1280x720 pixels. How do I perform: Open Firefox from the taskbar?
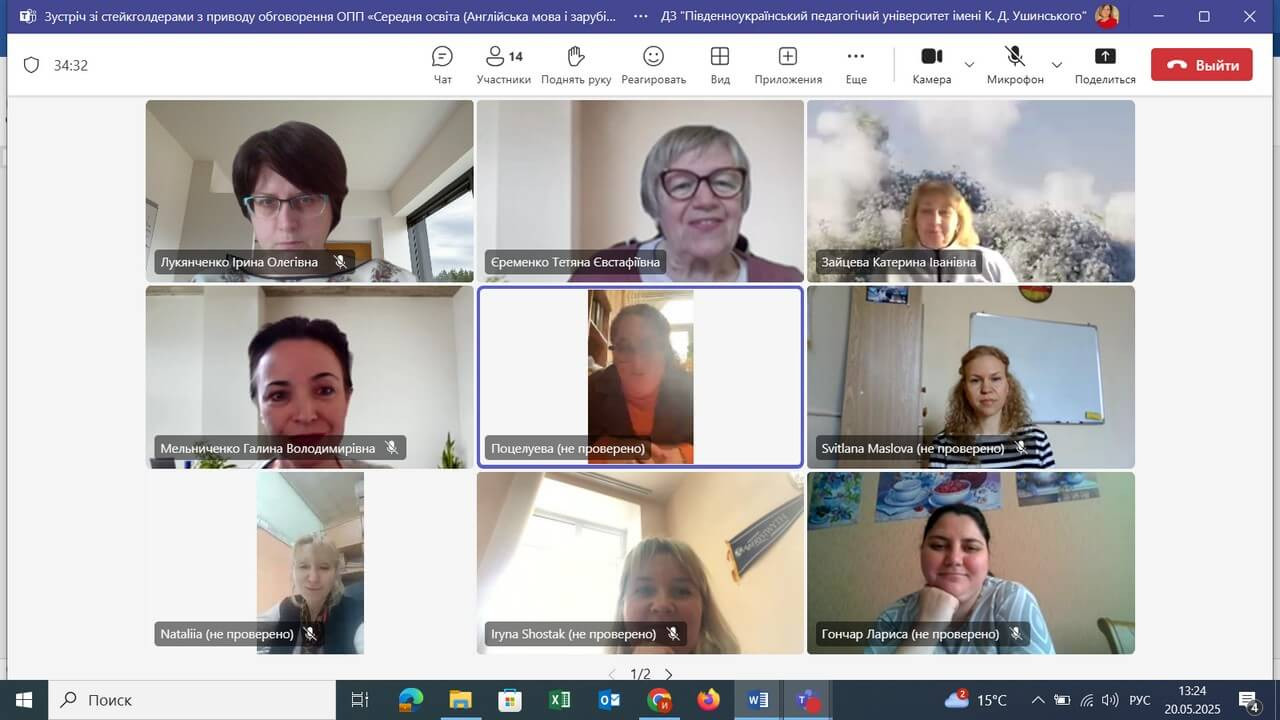pos(709,700)
